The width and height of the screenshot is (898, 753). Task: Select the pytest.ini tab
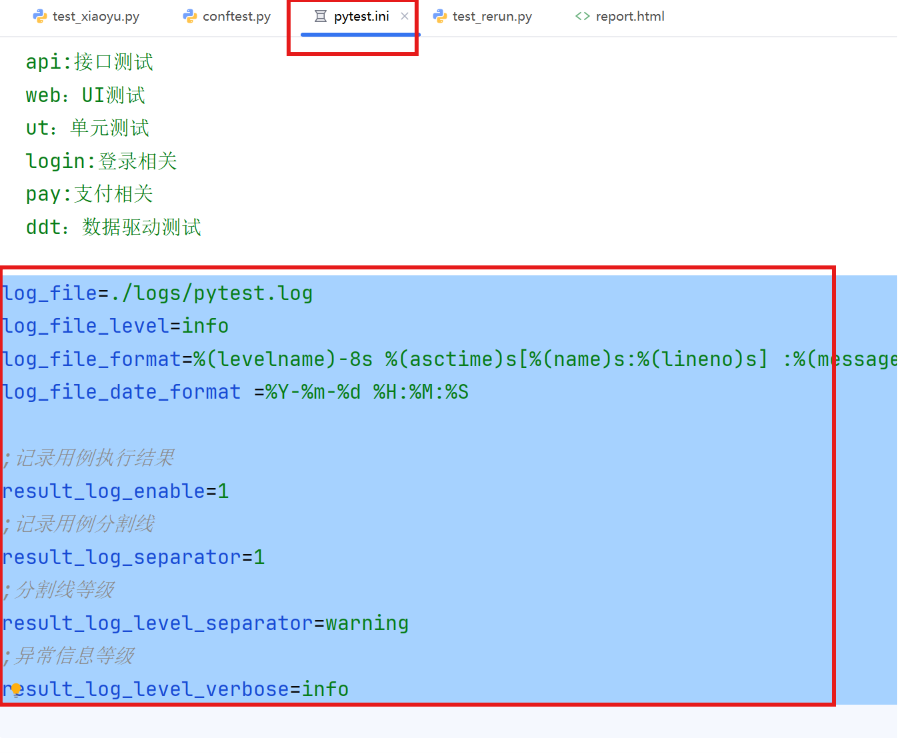pyautogui.click(x=361, y=17)
